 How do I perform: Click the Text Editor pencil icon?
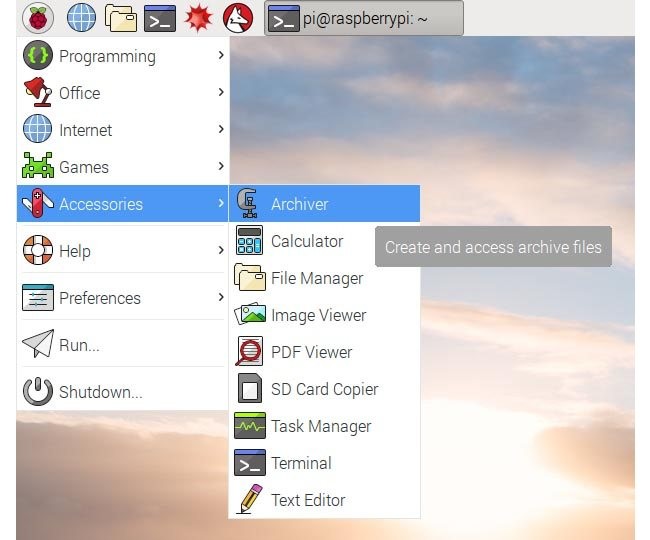coord(250,499)
